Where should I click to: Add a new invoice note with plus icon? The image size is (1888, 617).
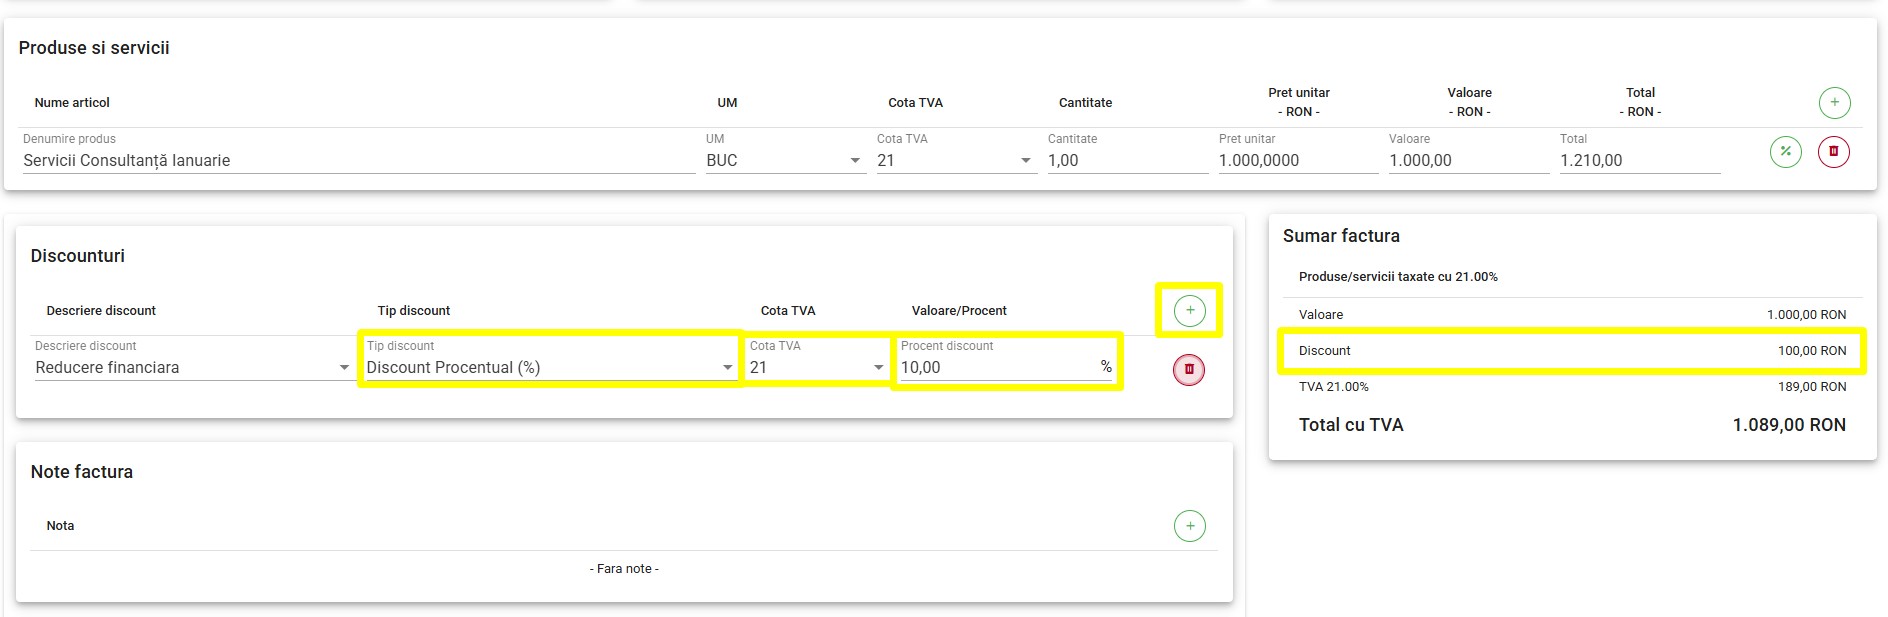tap(1189, 526)
